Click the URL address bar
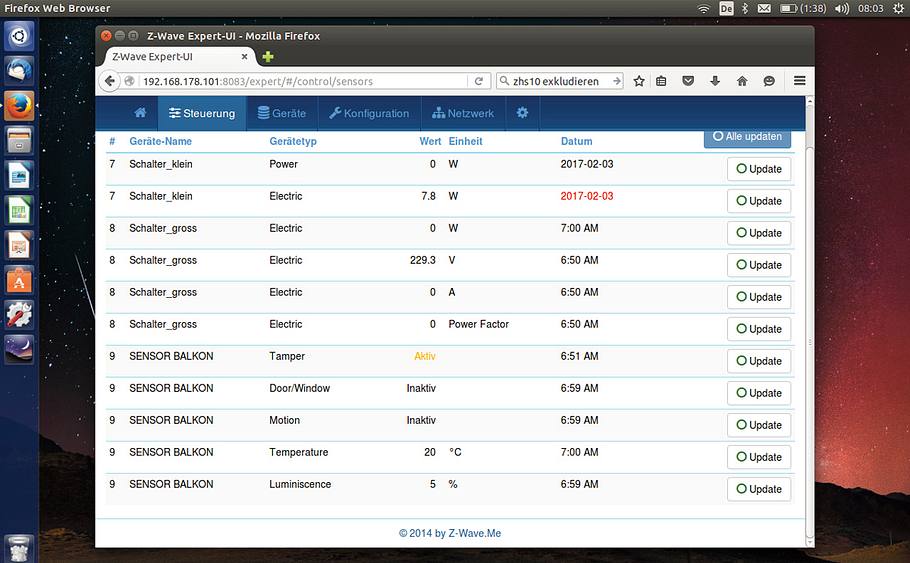This screenshot has height=563, width=910. coord(300,81)
